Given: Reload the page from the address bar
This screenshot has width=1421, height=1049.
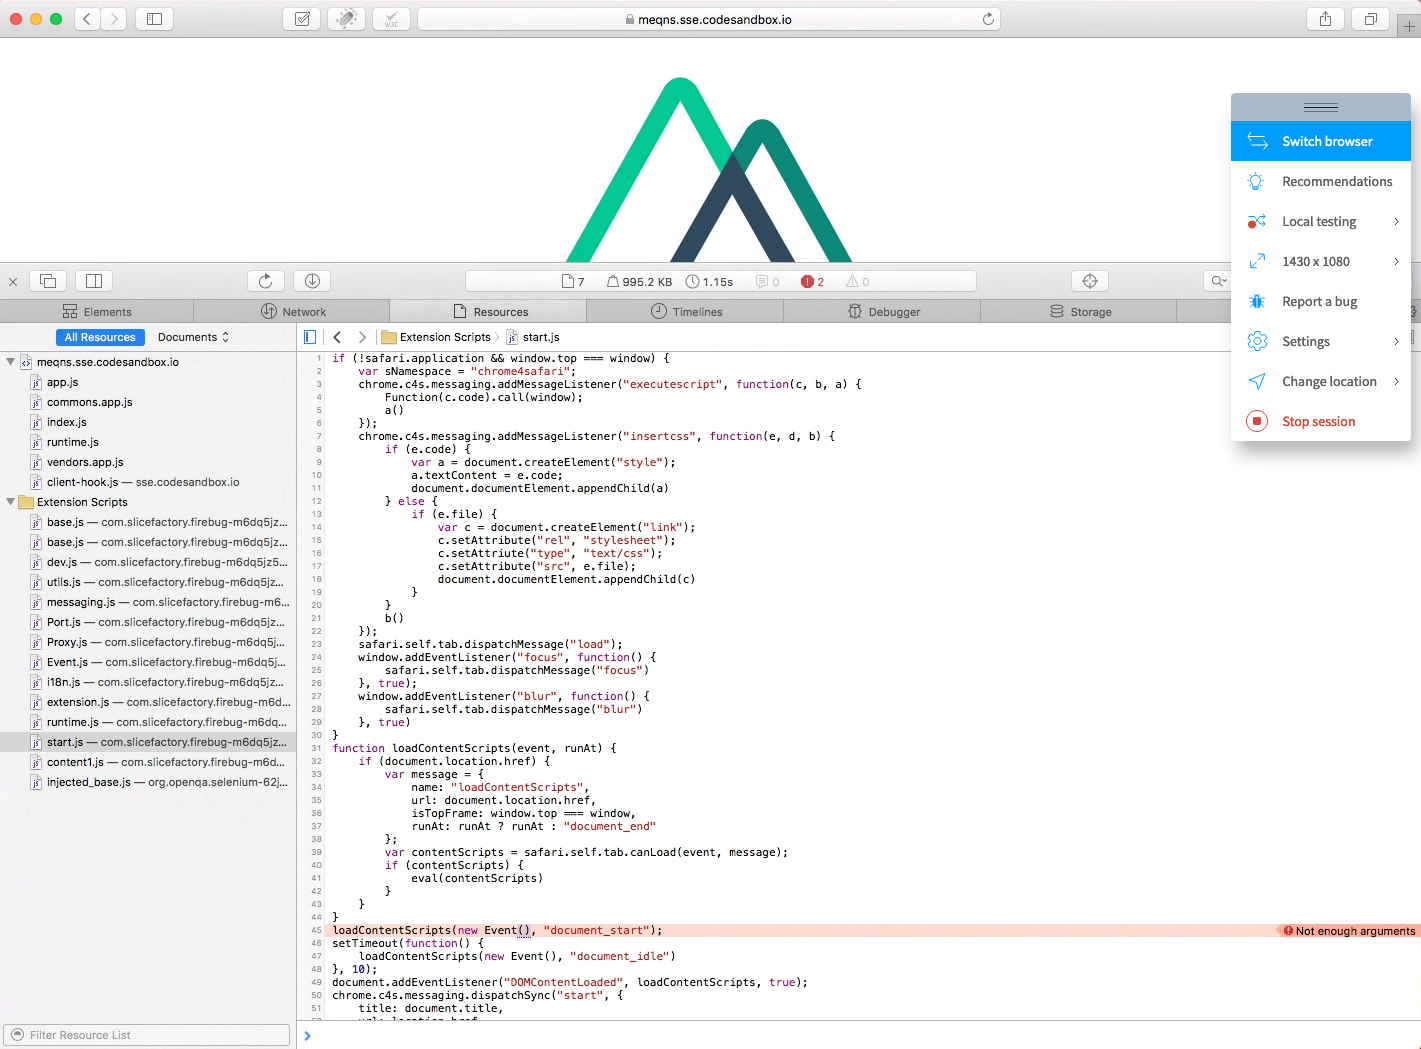Looking at the screenshot, I should pyautogui.click(x=988, y=19).
